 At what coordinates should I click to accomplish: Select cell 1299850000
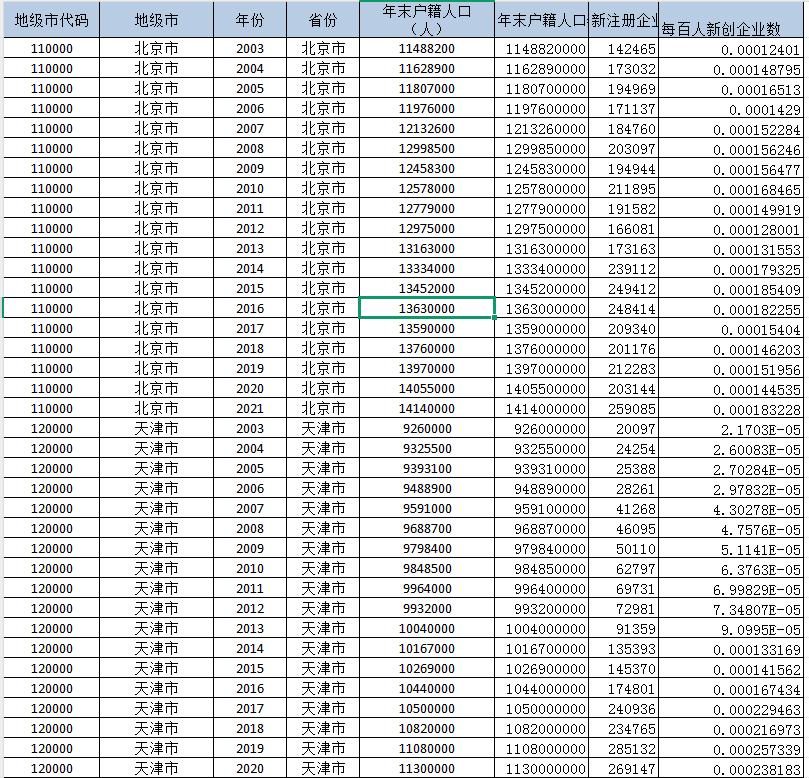coord(541,149)
